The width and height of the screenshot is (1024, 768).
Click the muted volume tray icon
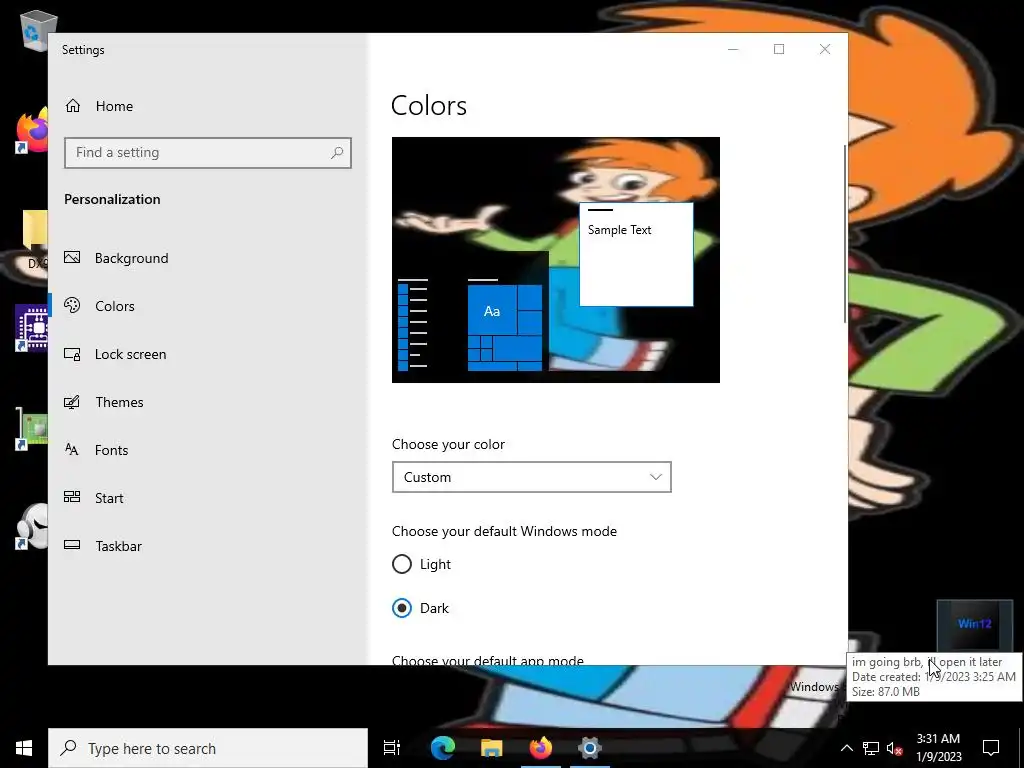895,748
